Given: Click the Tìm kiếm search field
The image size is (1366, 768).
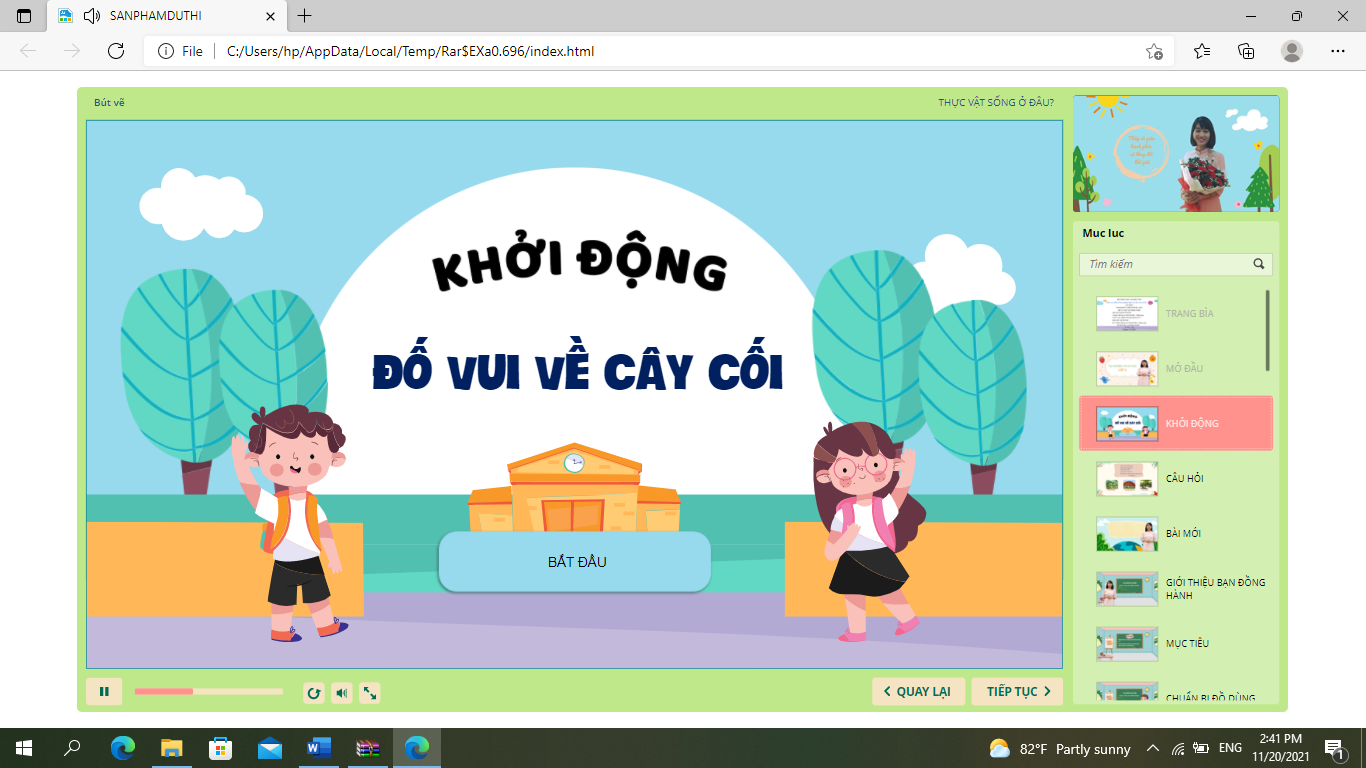Looking at the screenshot, I should tap(1165, 265).
